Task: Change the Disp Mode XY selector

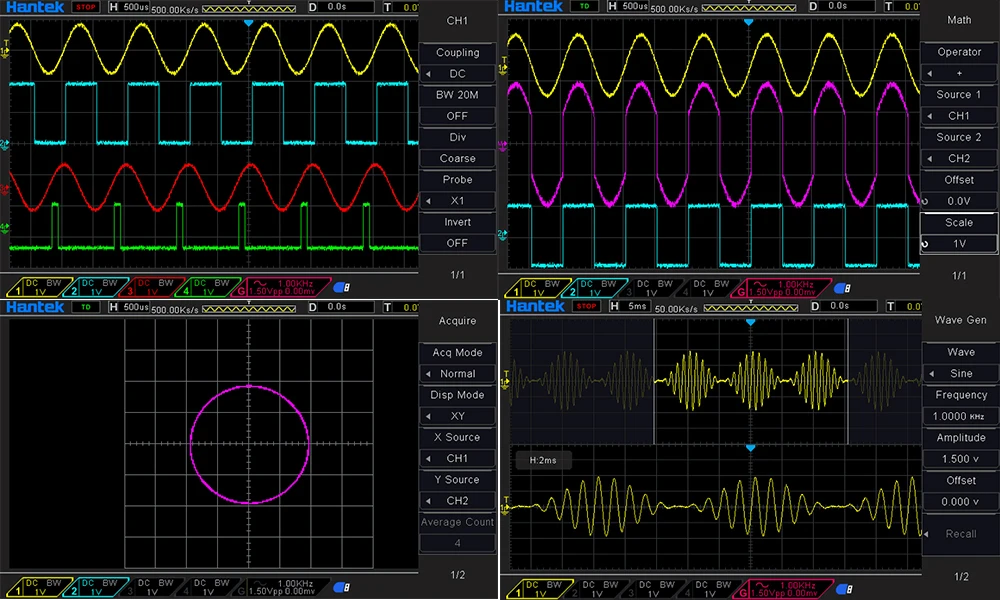Action: [457, 416]
